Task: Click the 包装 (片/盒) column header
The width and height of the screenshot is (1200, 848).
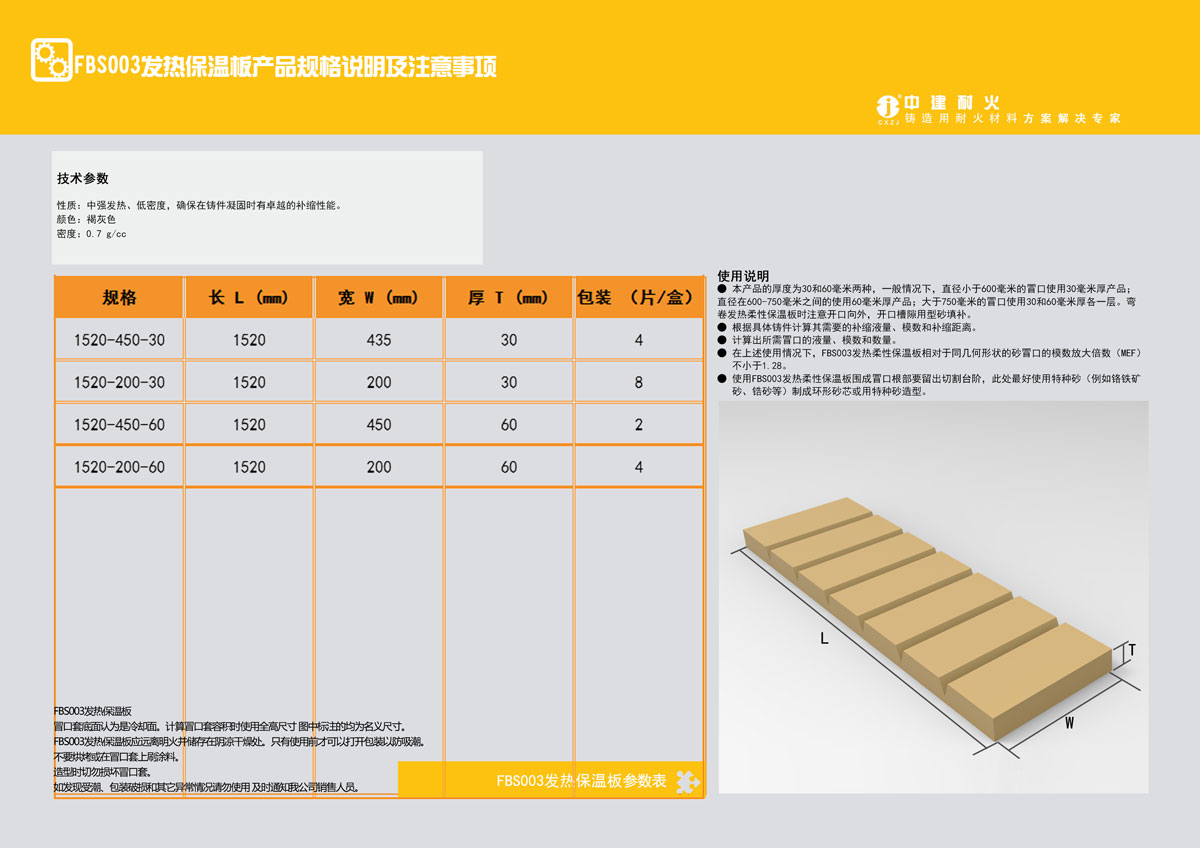Action: pos(638,298)
